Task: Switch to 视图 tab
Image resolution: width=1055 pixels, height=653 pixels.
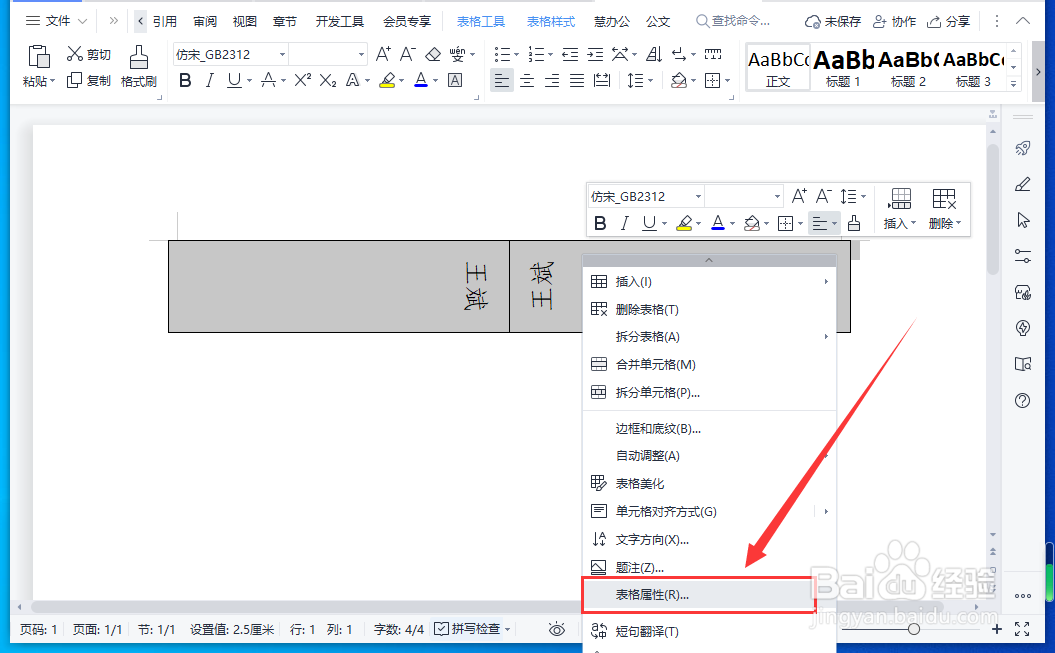Action: pos(244,22)
